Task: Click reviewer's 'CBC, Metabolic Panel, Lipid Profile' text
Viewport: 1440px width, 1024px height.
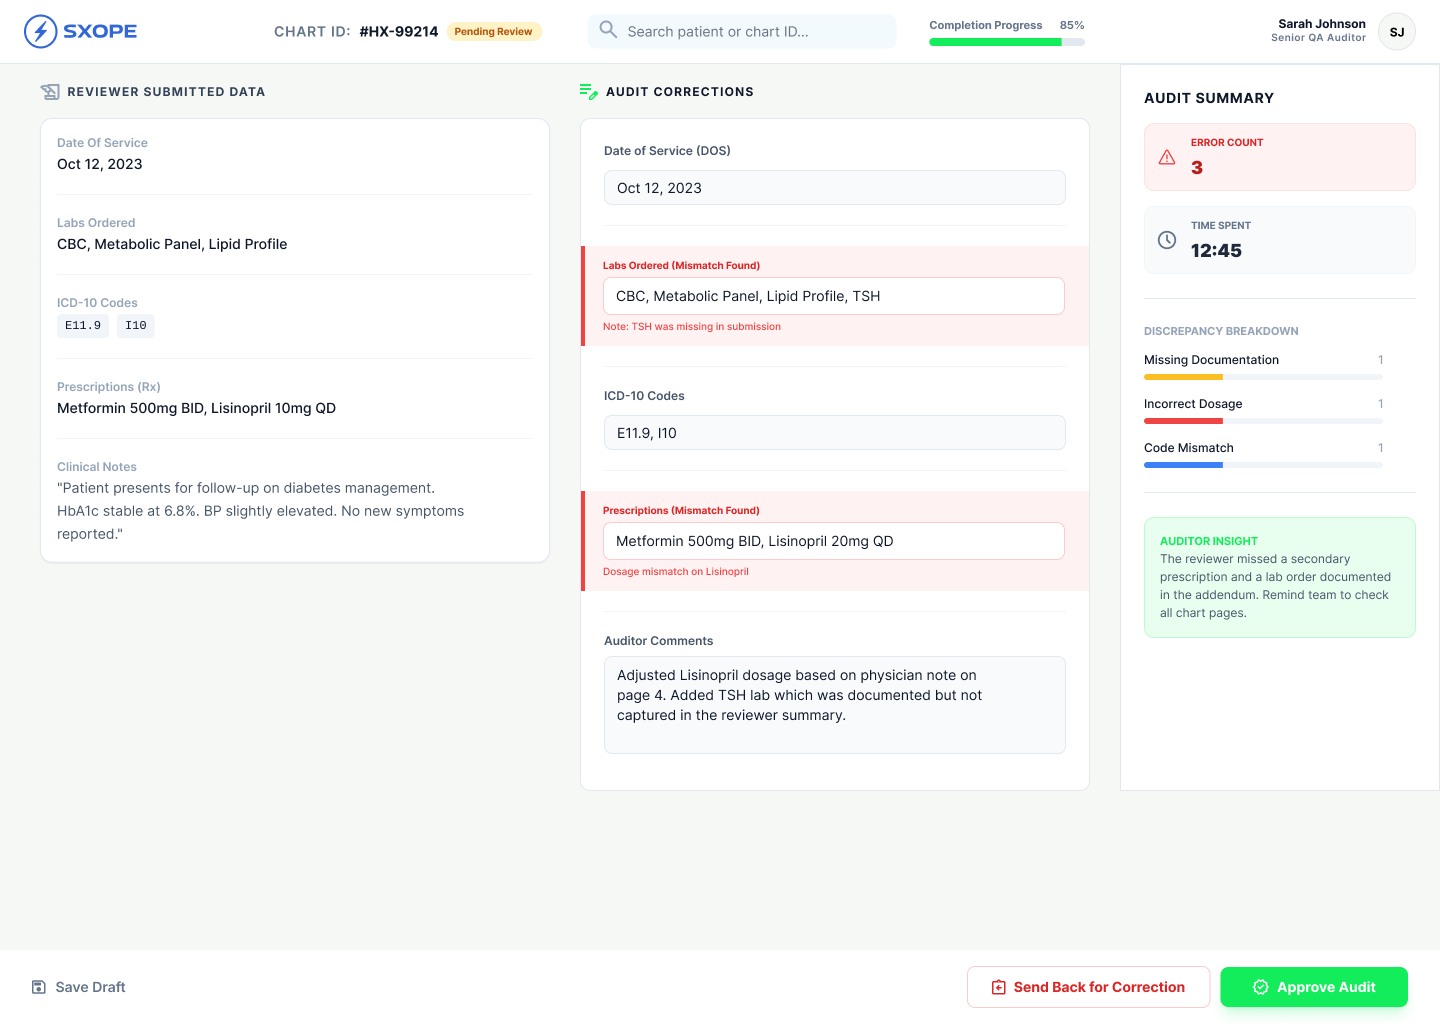Action: click(x=172, y=244)
